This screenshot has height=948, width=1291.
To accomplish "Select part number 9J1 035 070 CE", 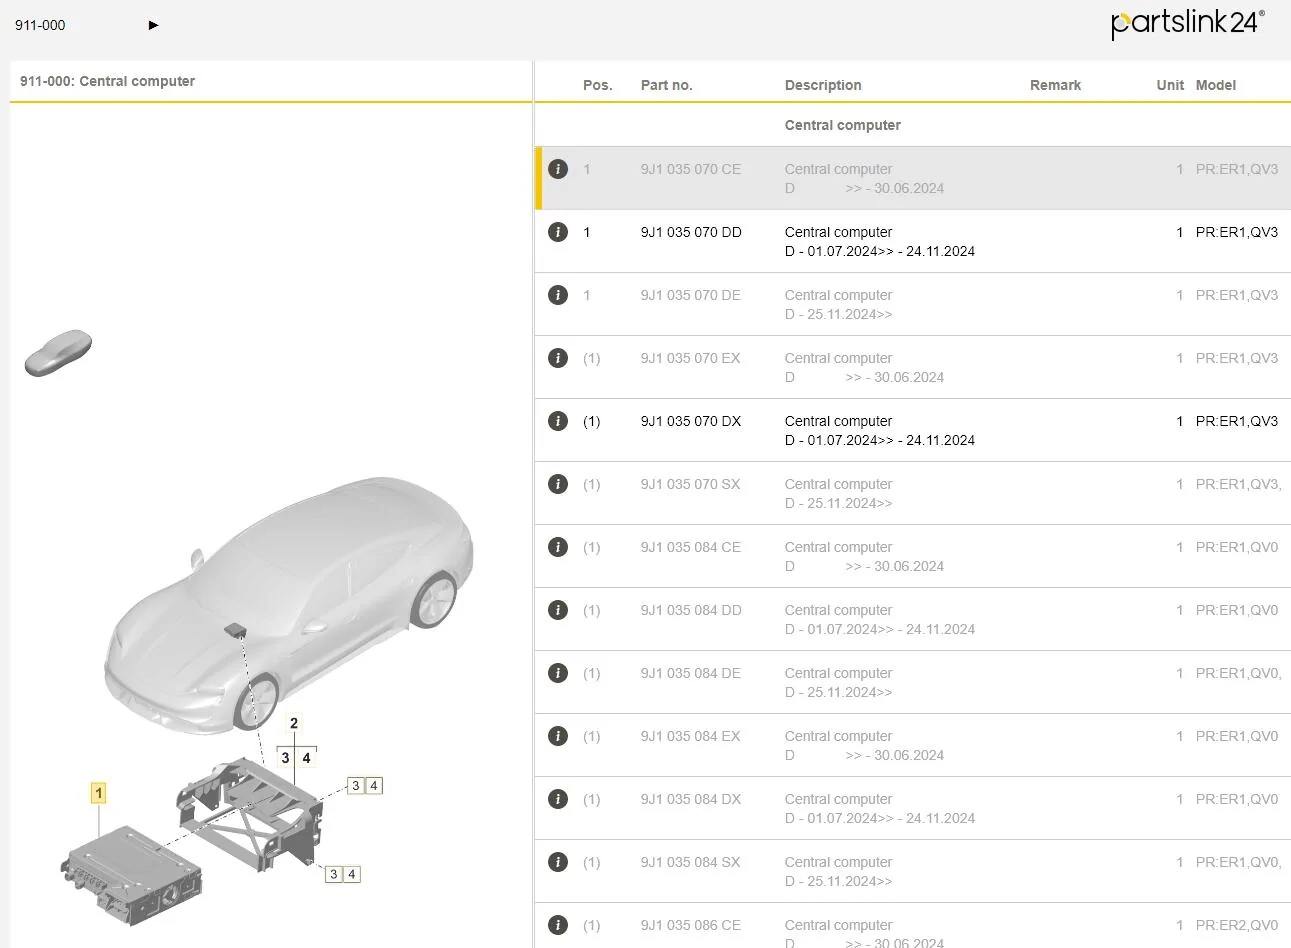I will pyautogui.click(x=691, y=169).
